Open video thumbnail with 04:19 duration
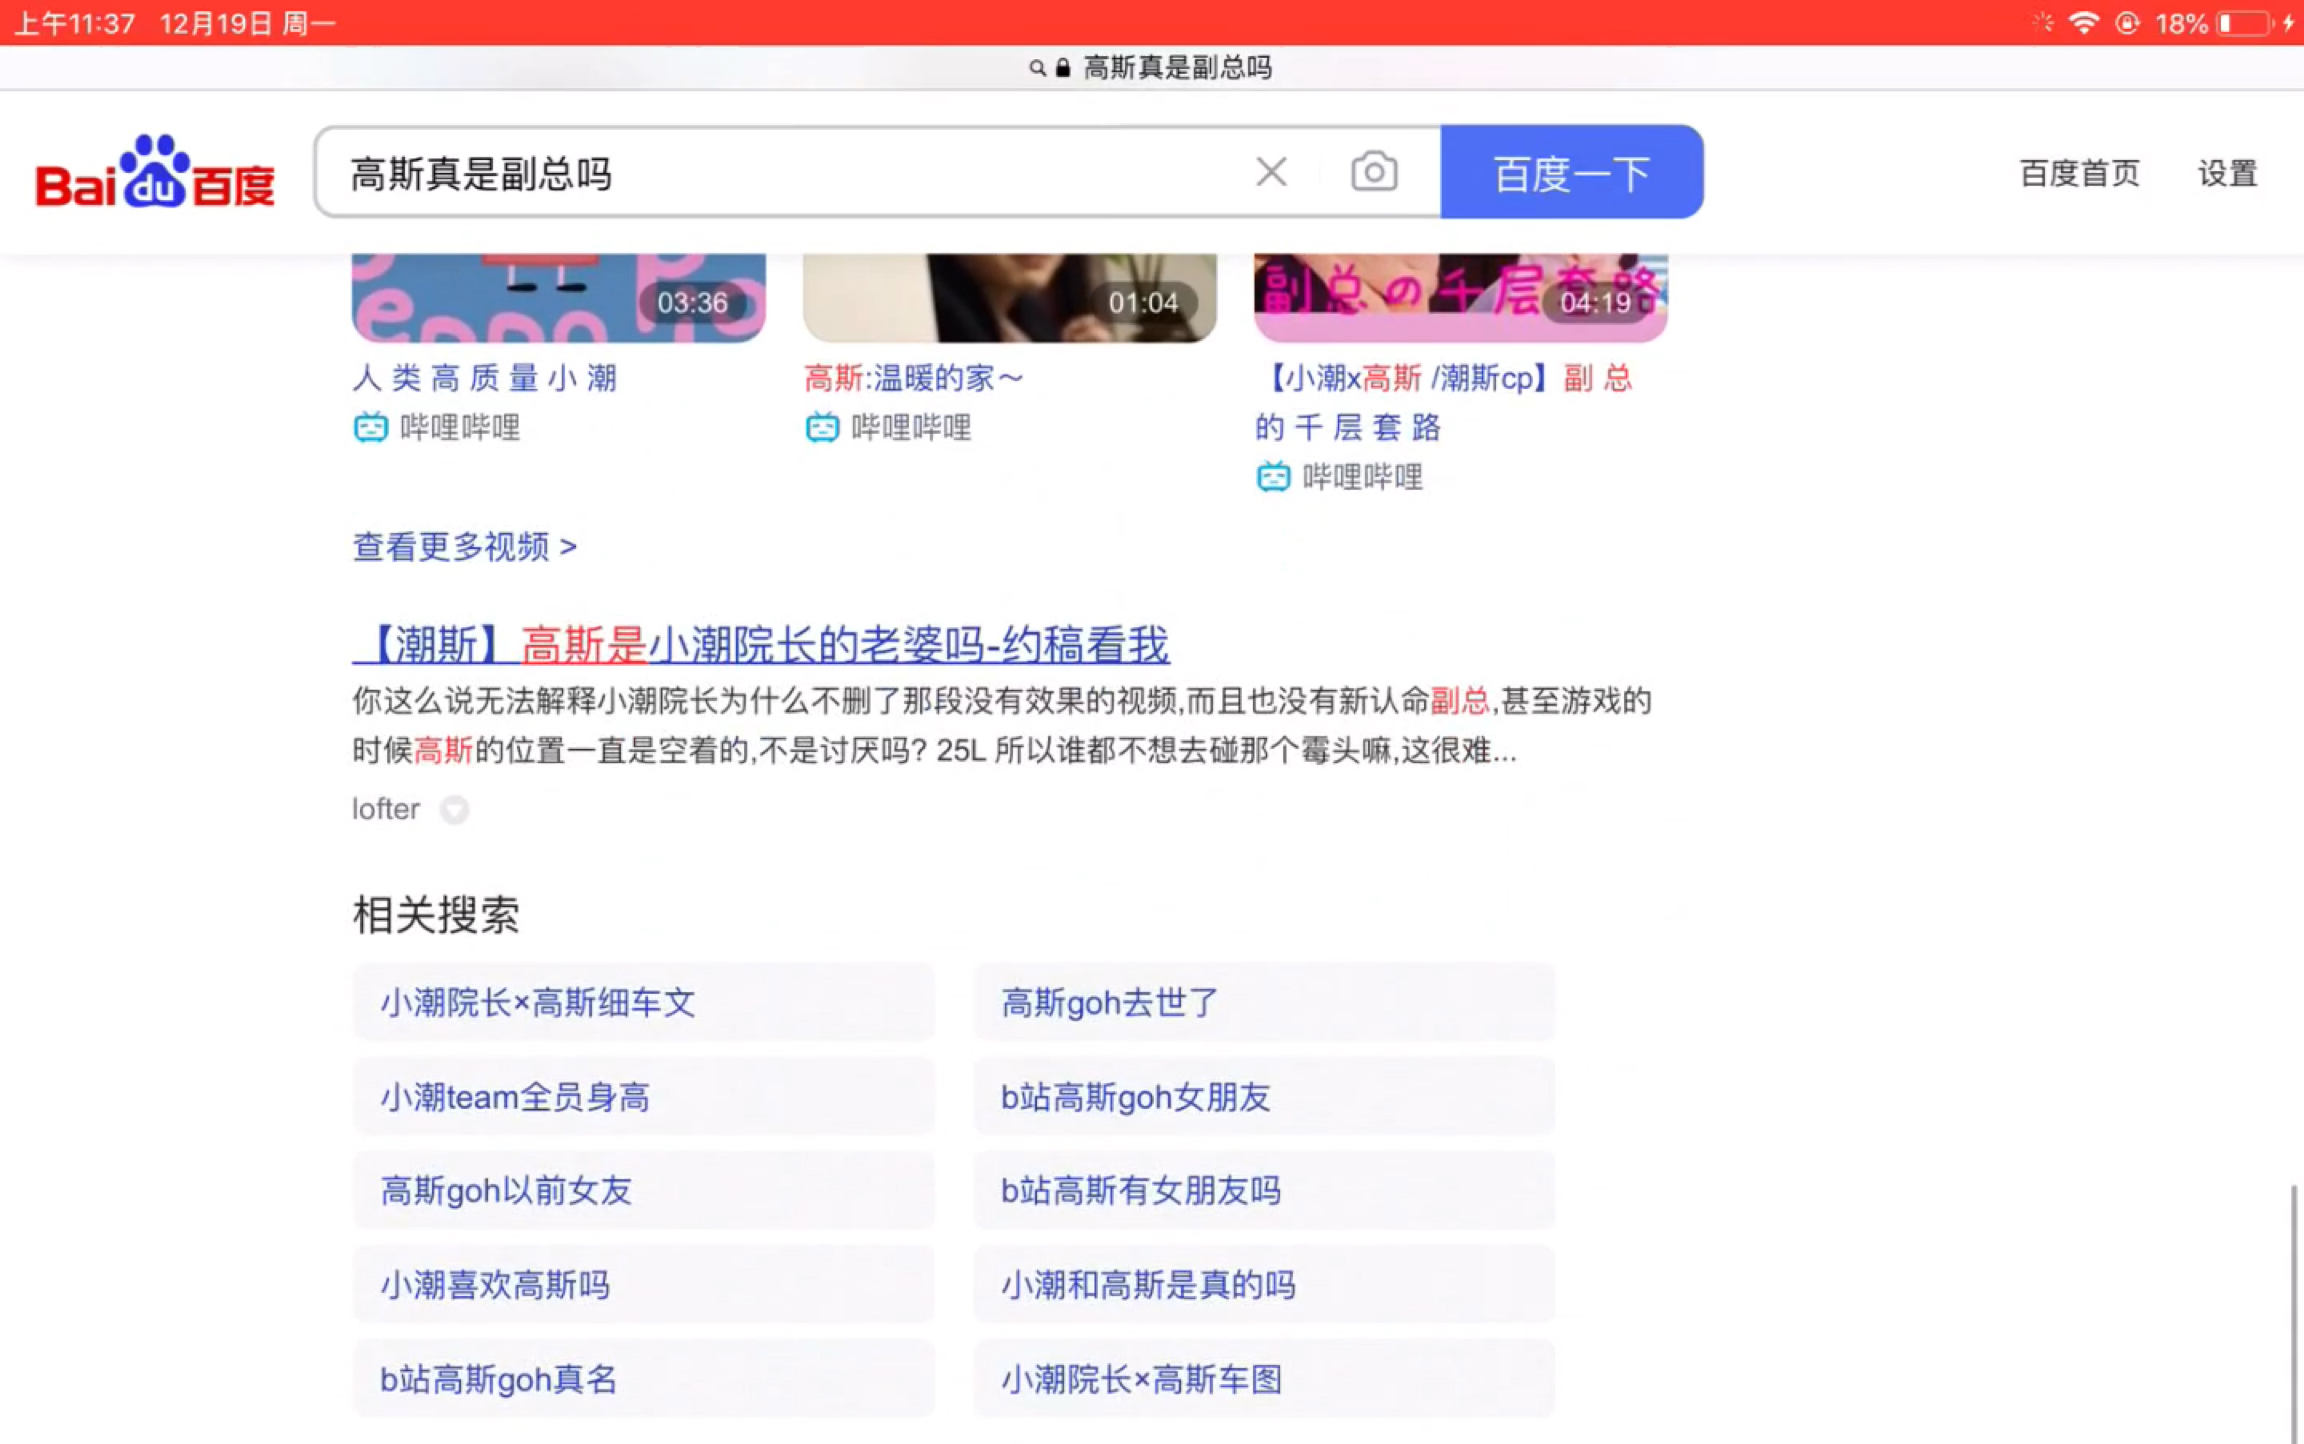This screenshot has height=1444, width=2304. (x=1461, y=298)
